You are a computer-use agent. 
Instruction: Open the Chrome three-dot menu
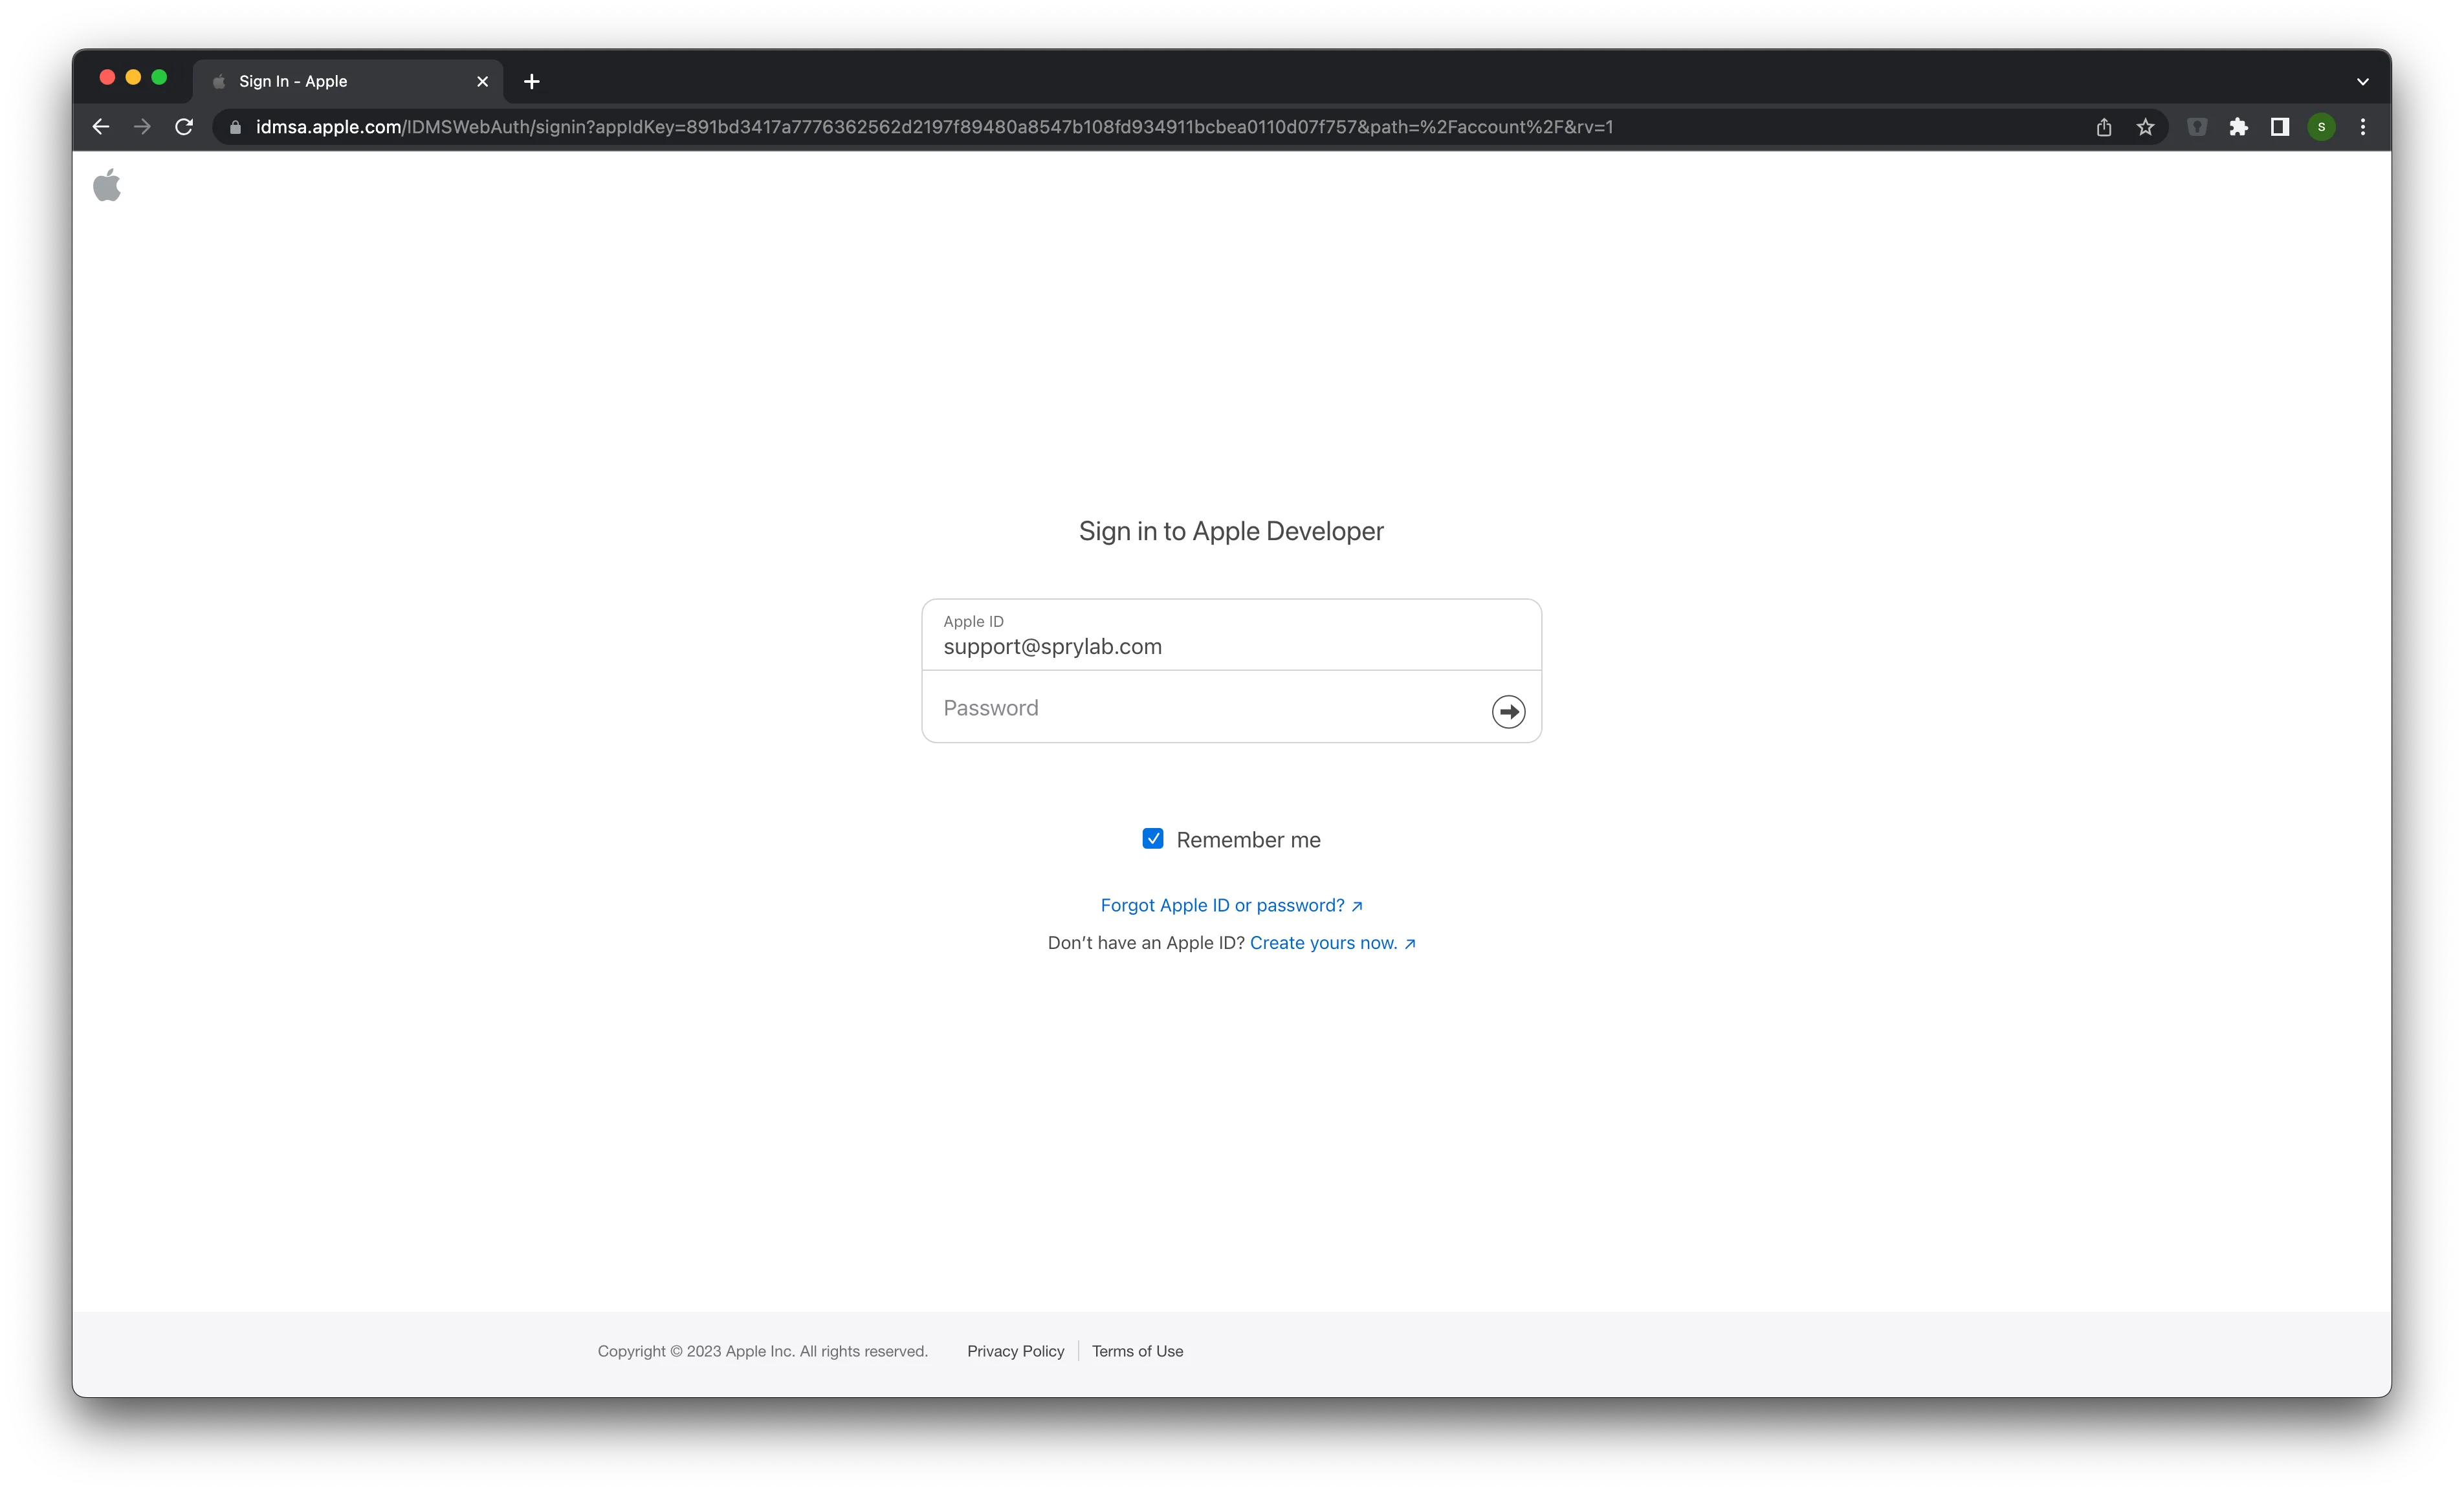tap(2363, 127)
